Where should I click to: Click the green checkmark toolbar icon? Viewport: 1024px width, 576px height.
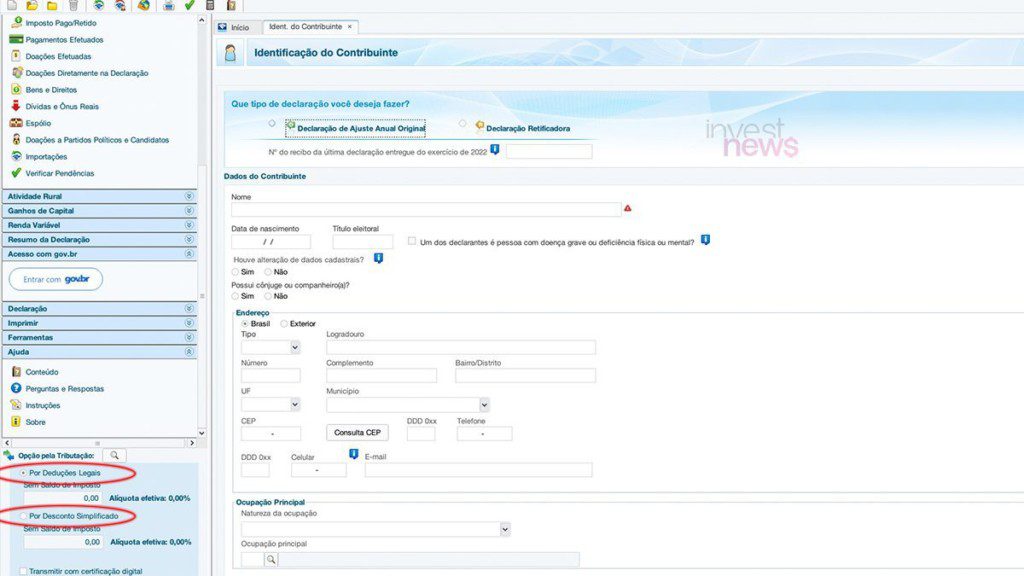point(189,5)
